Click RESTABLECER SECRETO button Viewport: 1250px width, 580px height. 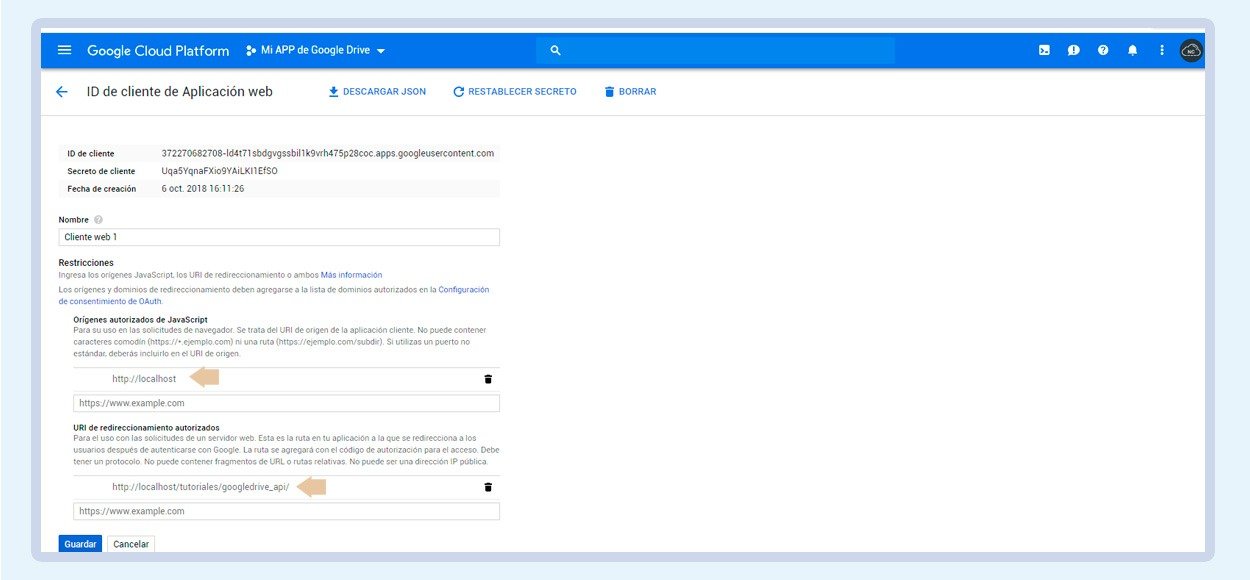(515, 91)
